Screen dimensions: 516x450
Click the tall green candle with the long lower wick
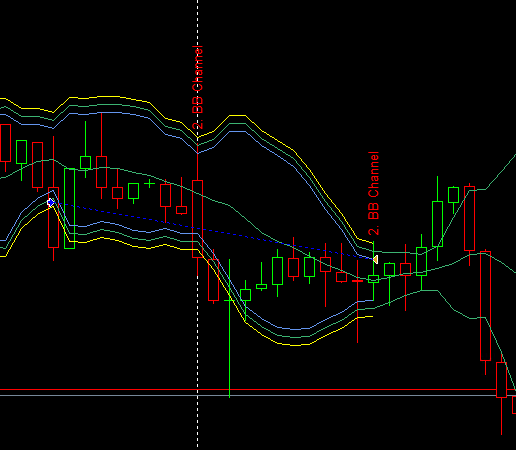point(229,328)
